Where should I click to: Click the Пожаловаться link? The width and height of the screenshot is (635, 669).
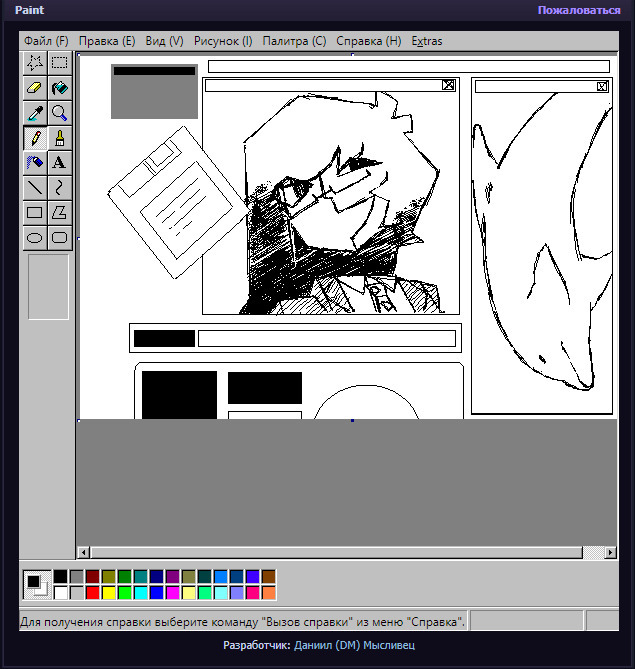pyautogui.click(x=579, y=10)
